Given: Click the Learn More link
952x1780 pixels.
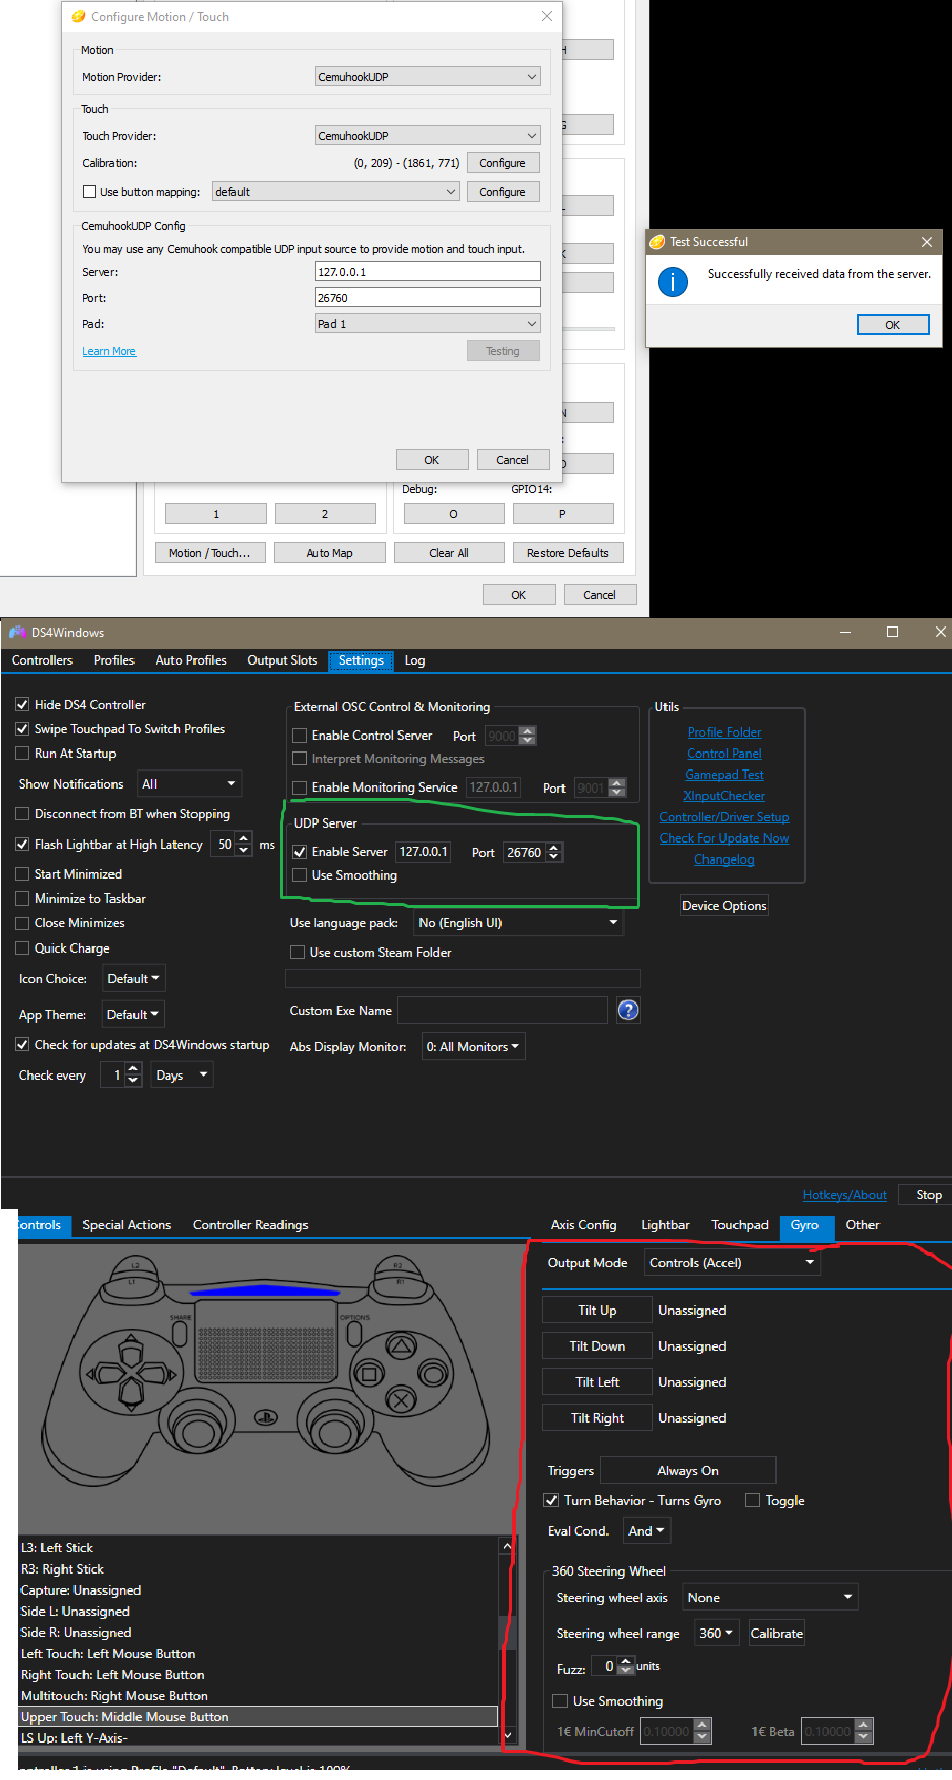Looking at the screenshot, I should pyautogui.click(x=109, y=351).
